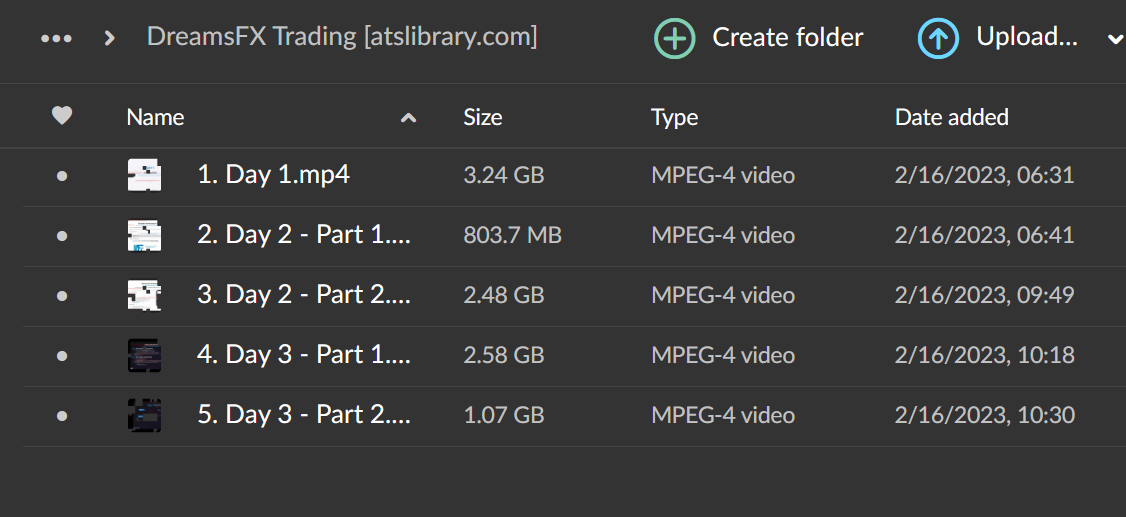Open DreamsFX Trading breadcrumb folder link
The width and height of the screenshot is (1126, 517).
[x=342, y=37]
